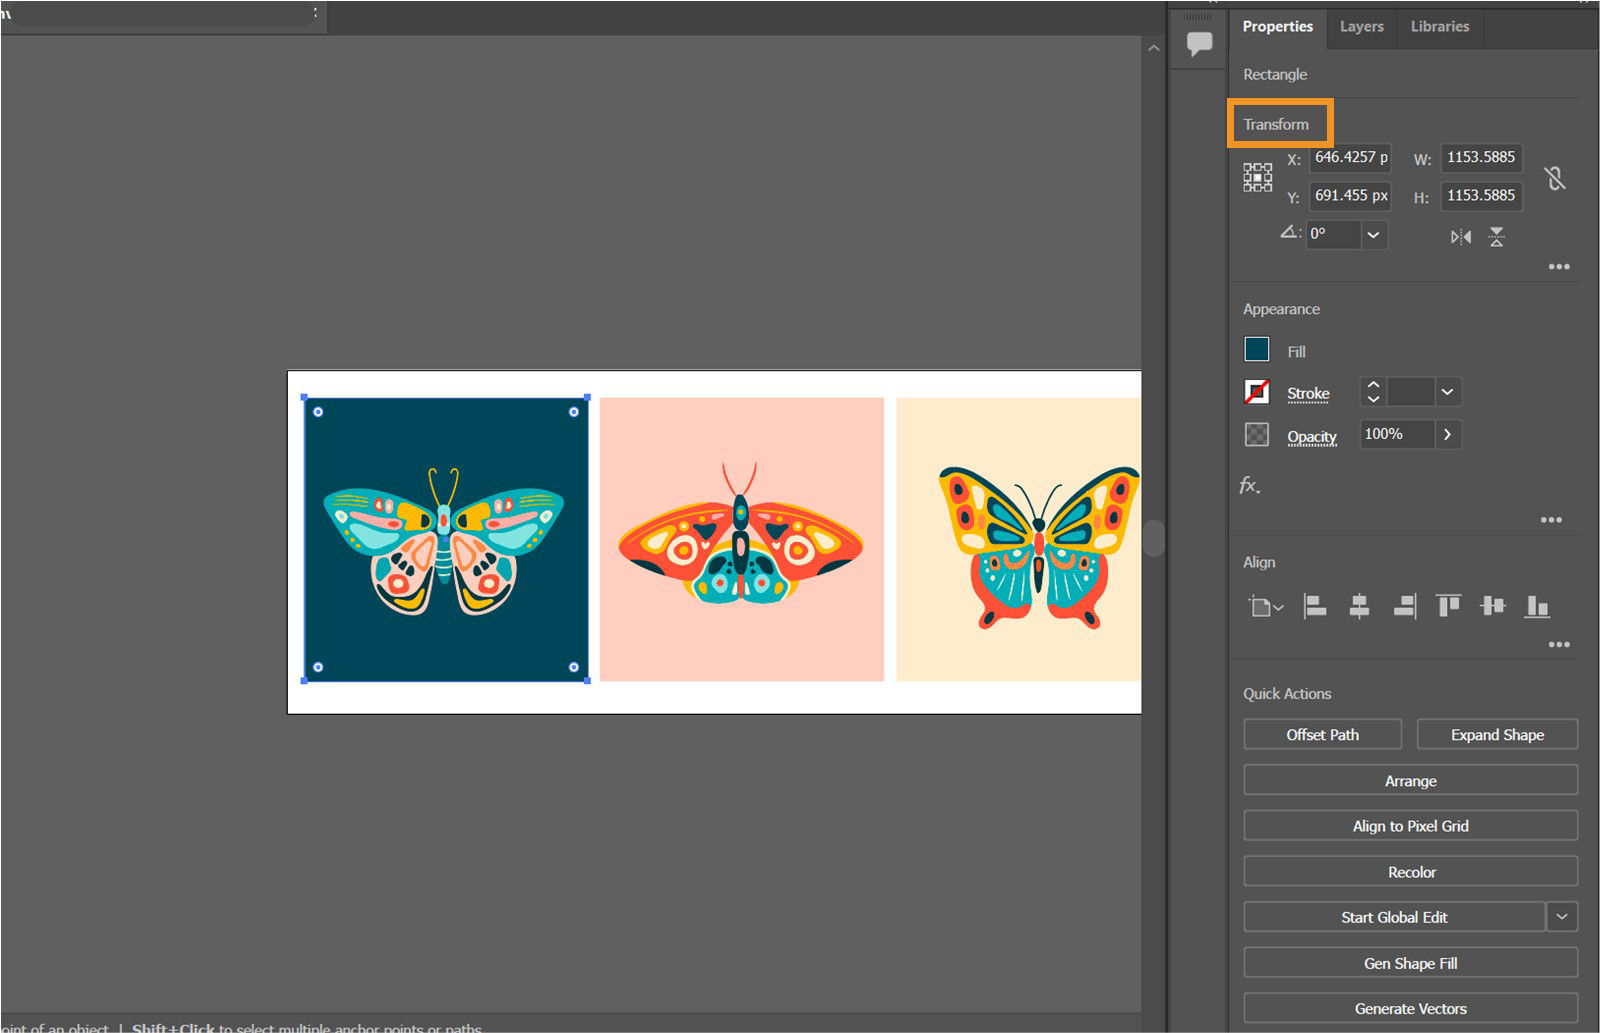Click the Flip Vertical icon
This screenshot has height=1033, width=1600.
pos(1496,236)
